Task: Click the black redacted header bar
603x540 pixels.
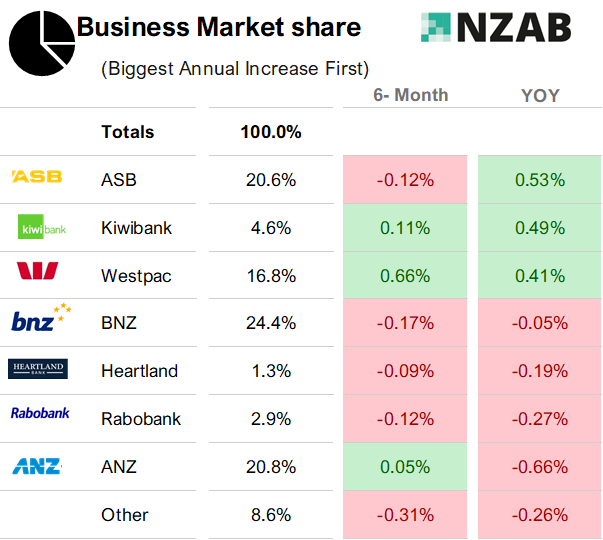Action: 271,96
